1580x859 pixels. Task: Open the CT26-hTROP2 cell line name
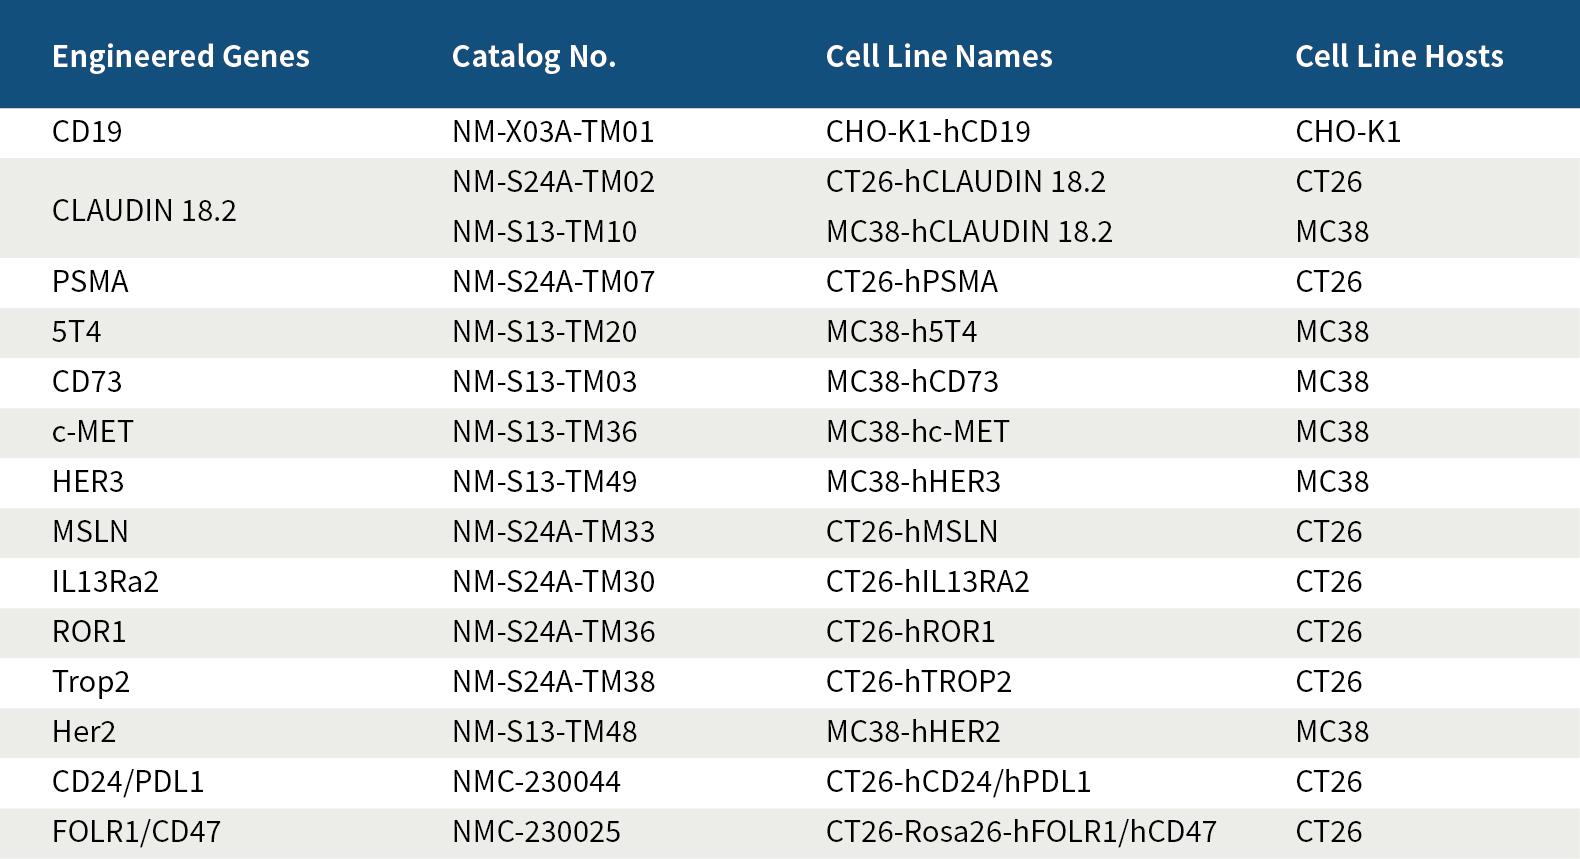click(x=918, y=682)
